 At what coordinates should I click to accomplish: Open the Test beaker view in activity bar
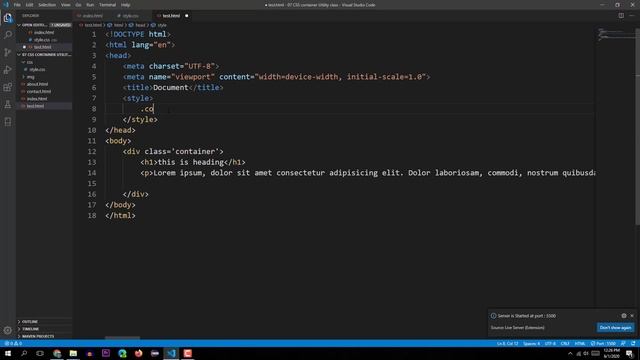pos(8,104)
